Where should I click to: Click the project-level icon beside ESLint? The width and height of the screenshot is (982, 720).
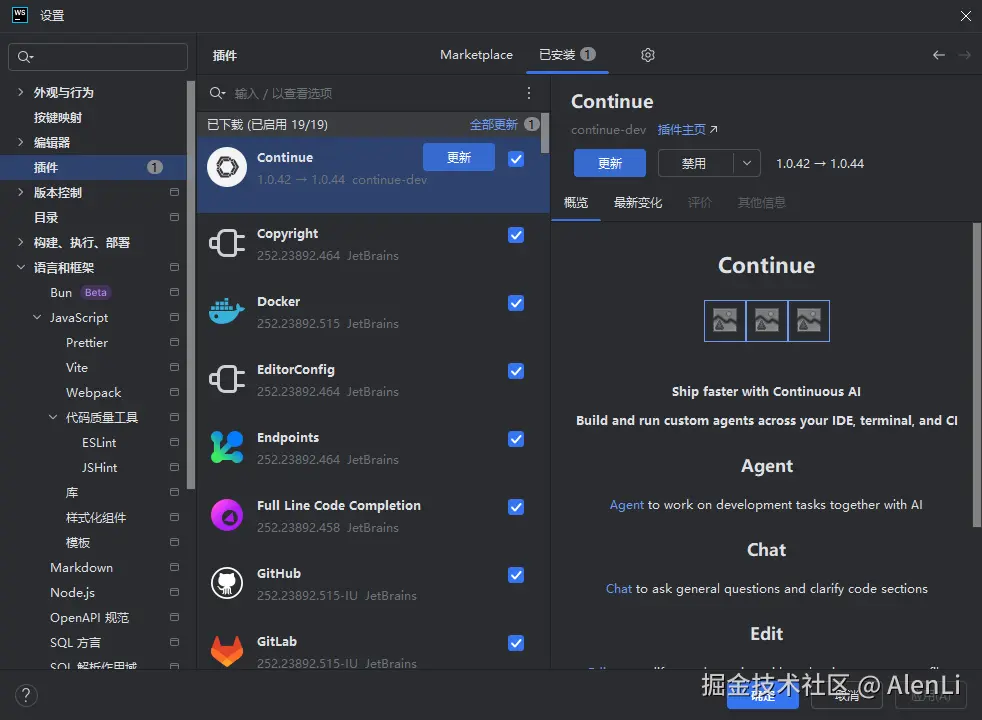point(174,442)
